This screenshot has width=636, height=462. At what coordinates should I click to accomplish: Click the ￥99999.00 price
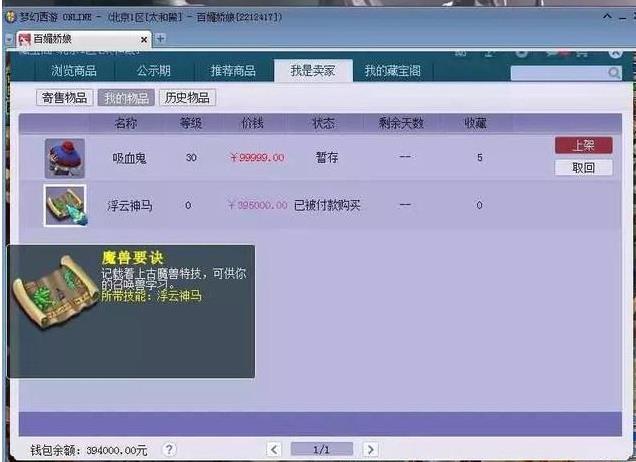257,157
